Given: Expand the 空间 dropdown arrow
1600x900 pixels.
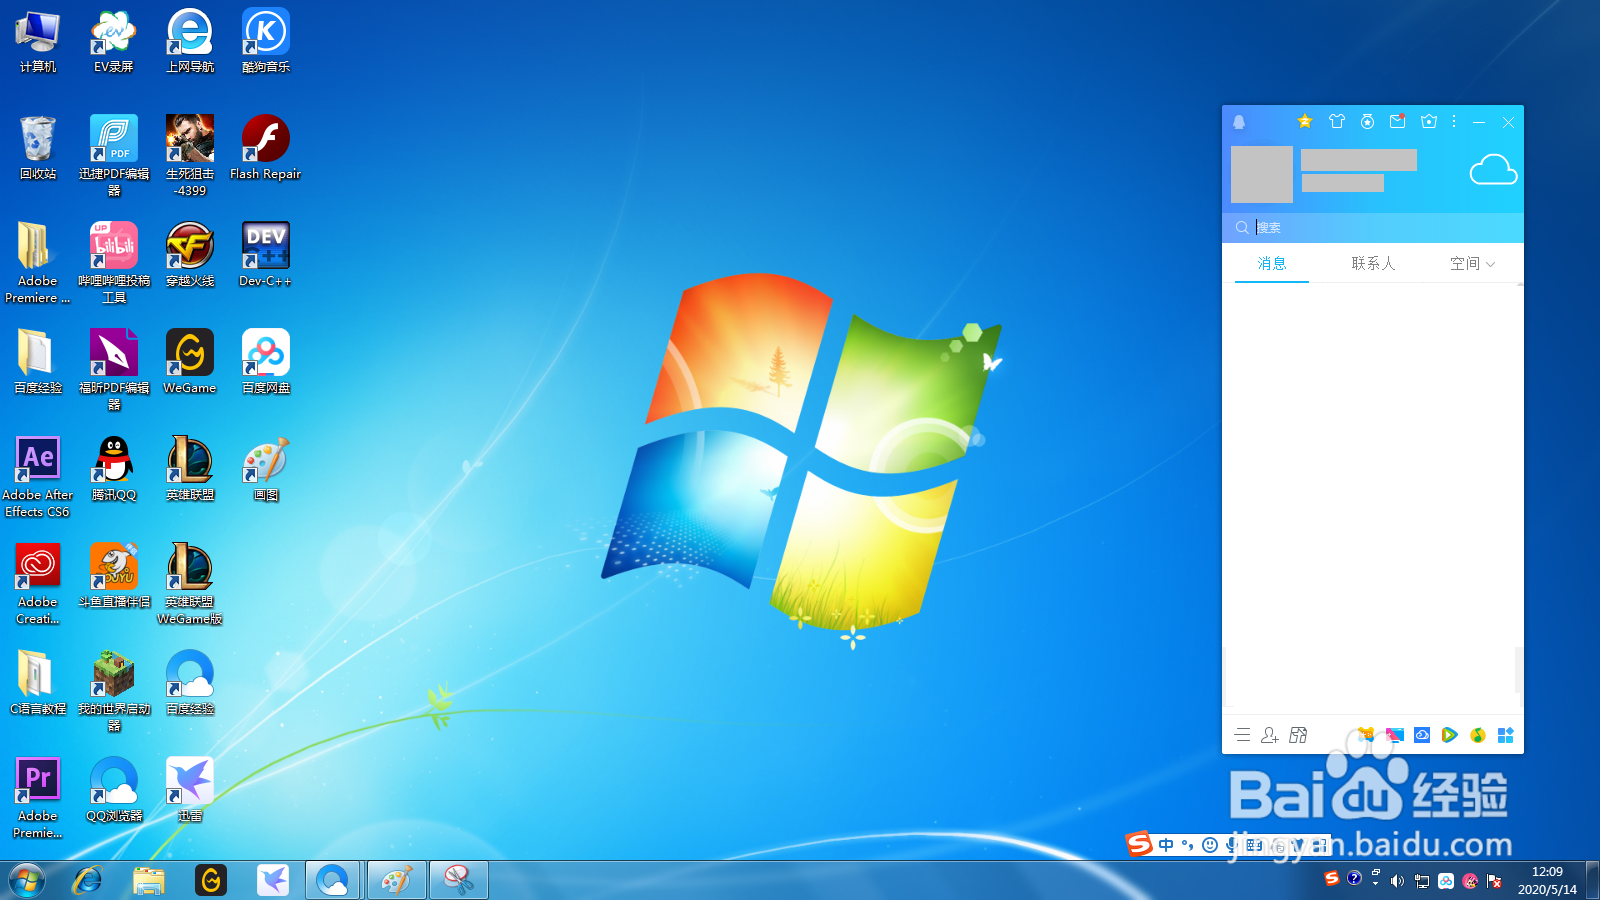Looking at the screenshot, I should pos(1491,264).
